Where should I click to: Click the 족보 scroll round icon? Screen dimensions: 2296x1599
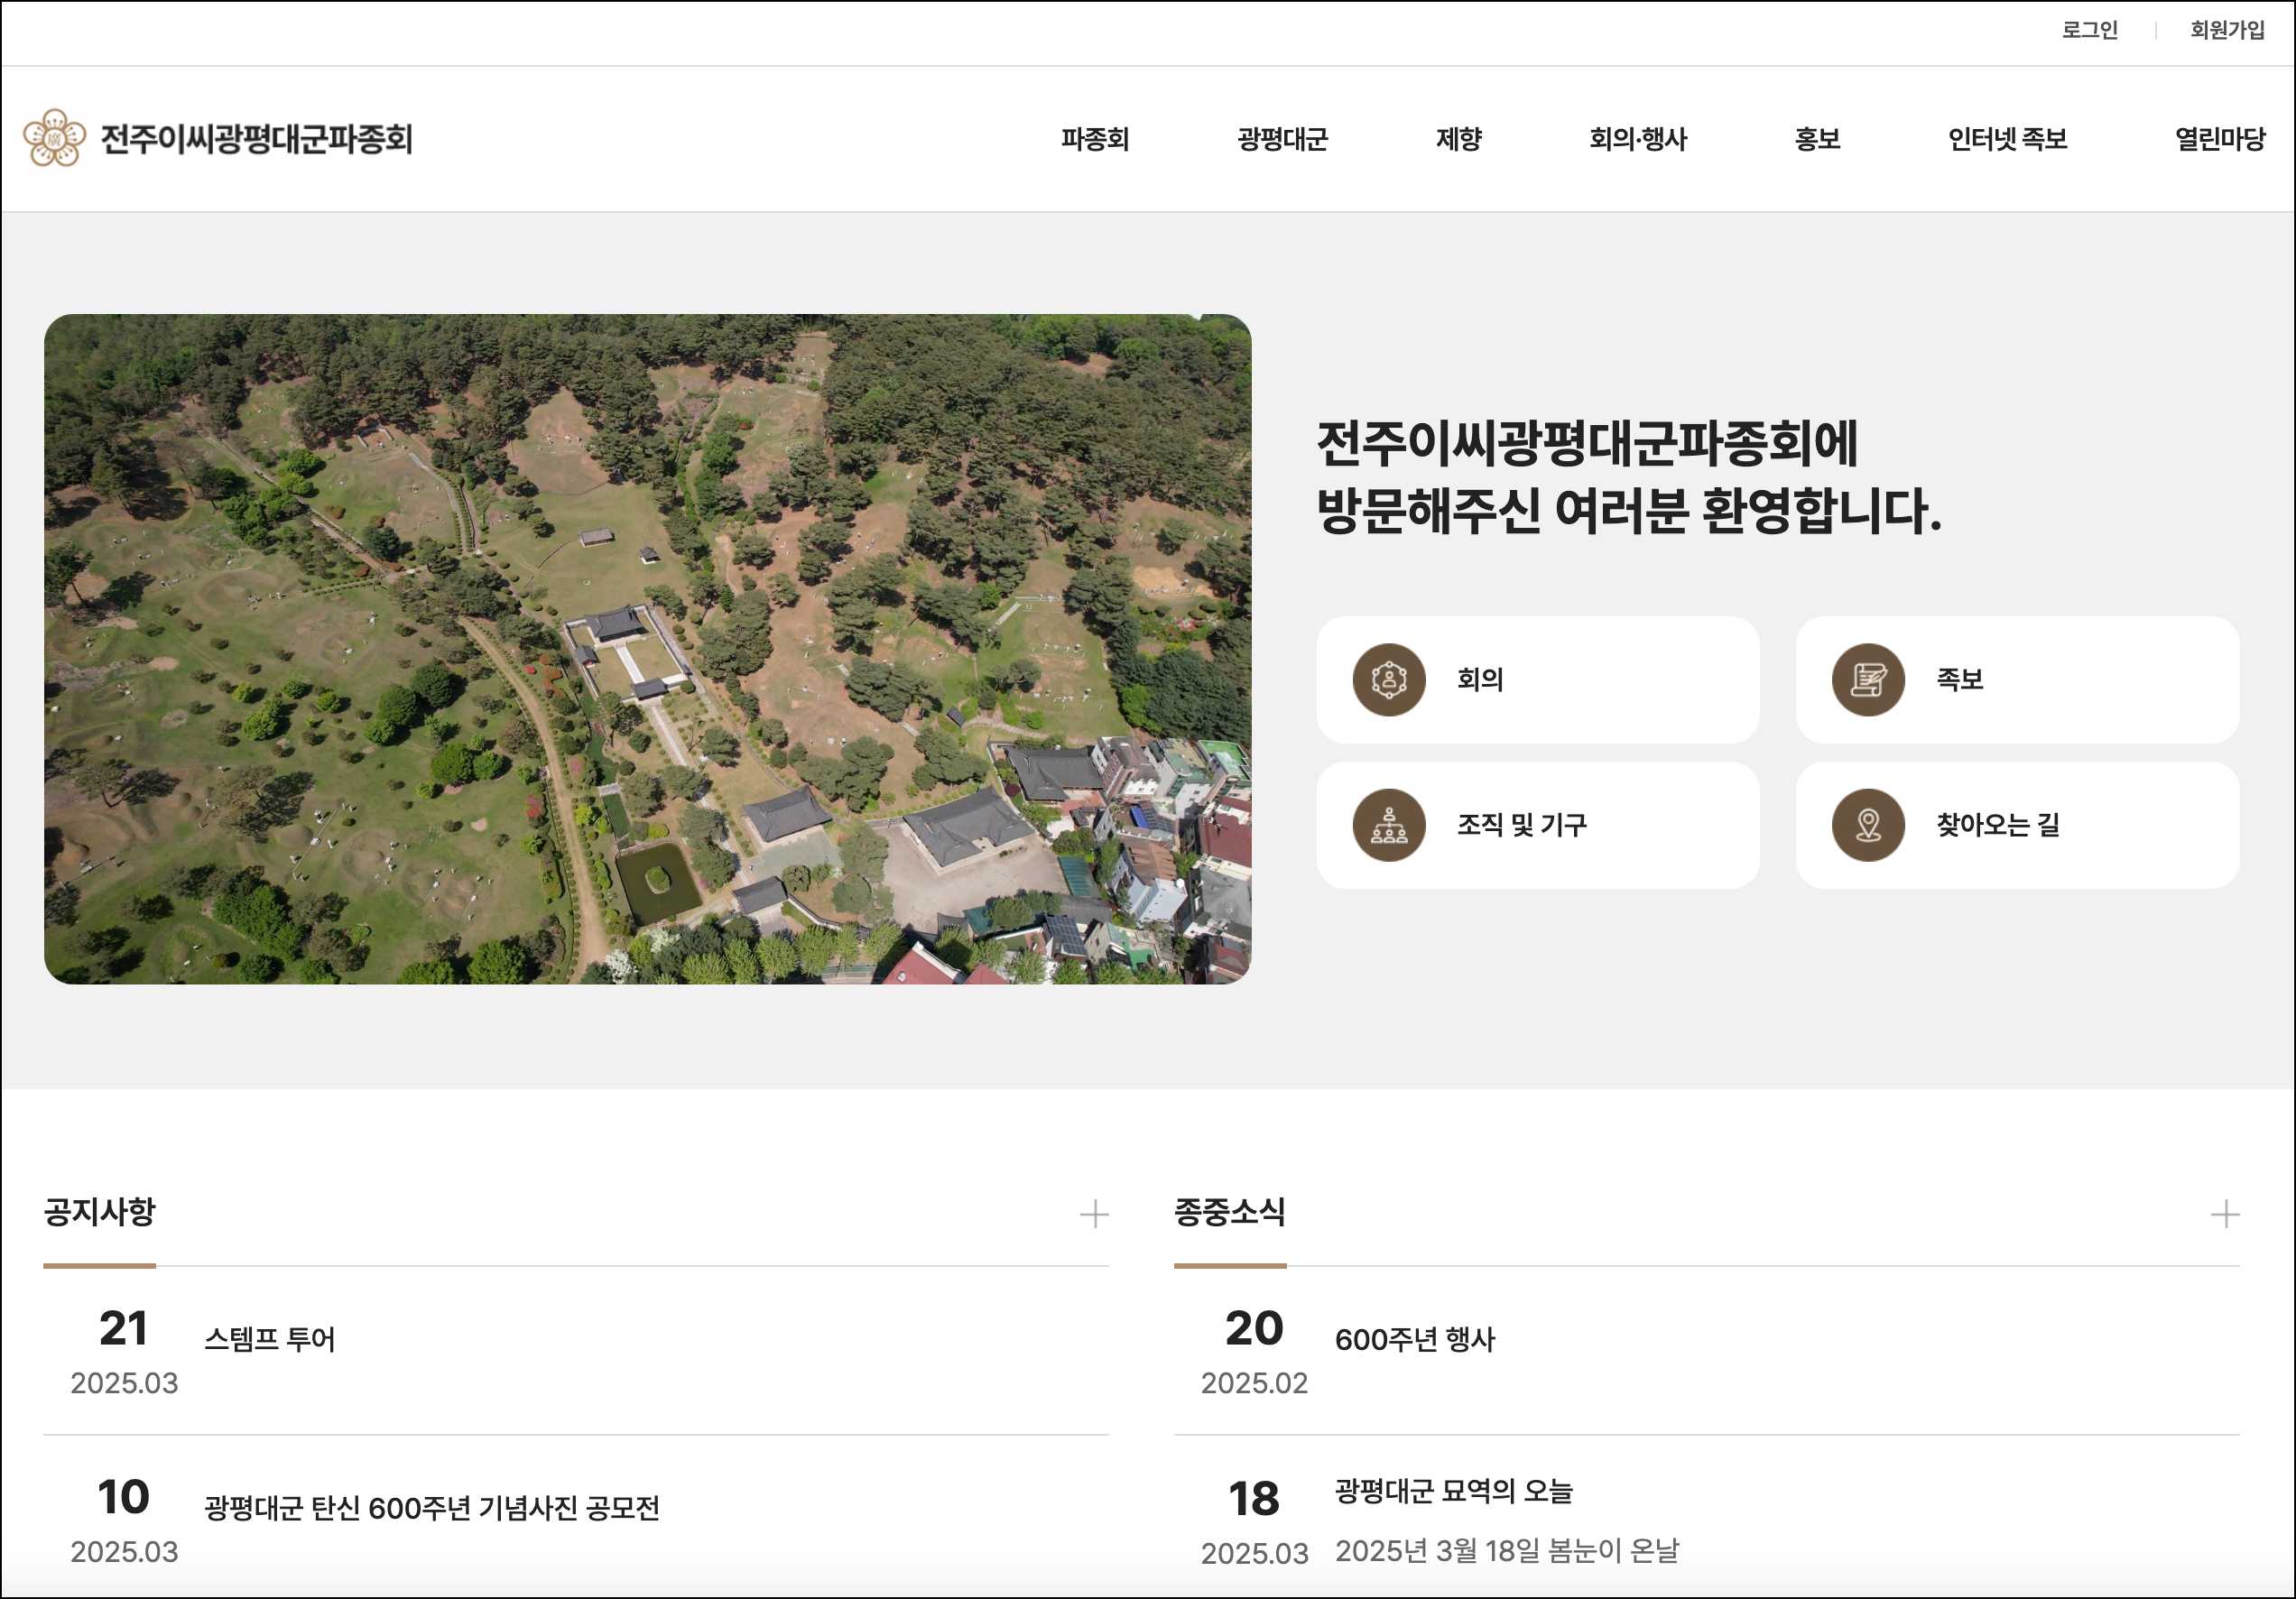pos(1867,680)
